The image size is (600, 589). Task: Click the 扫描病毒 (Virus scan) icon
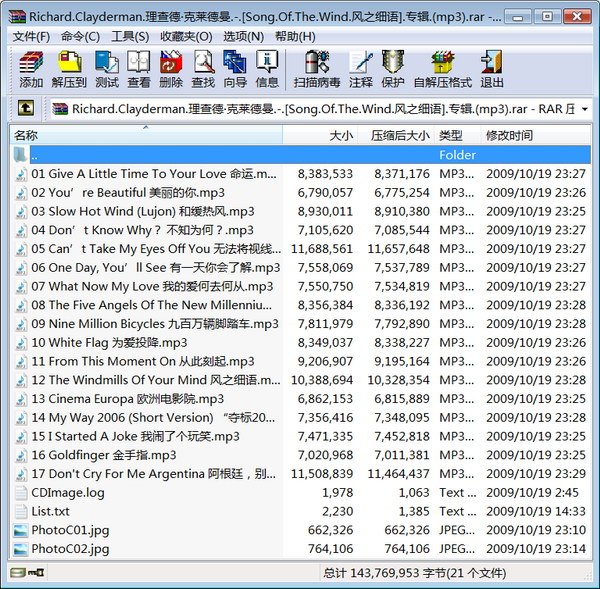317,69
